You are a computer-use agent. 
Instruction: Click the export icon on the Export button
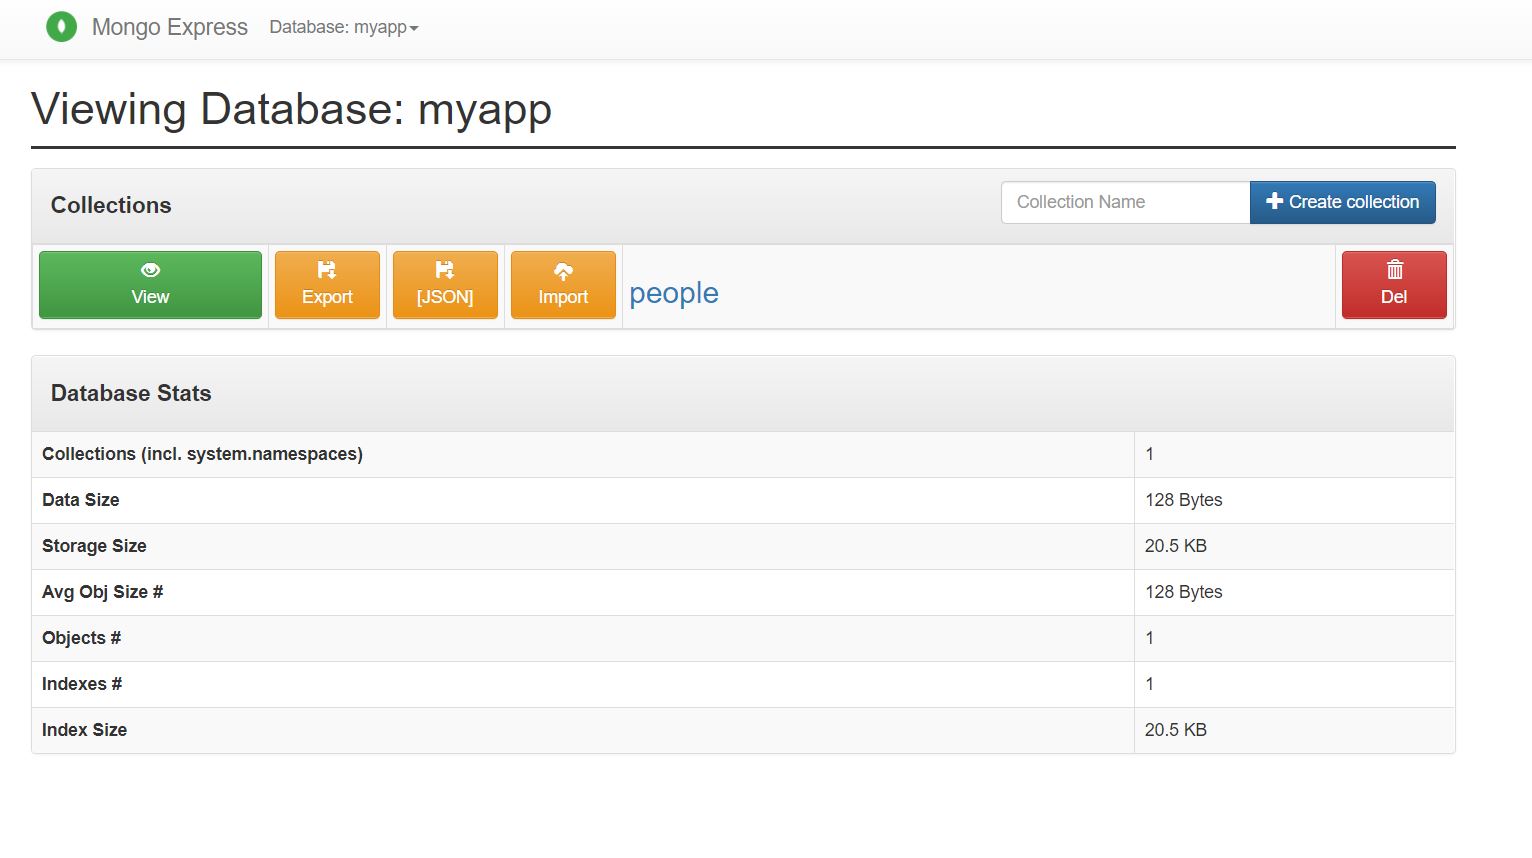327,268
